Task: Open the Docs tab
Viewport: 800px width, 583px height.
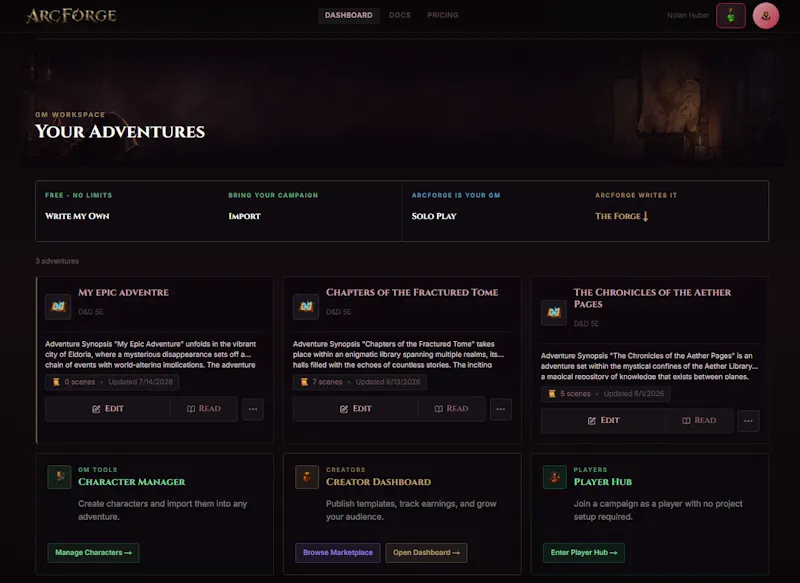Action: tap(400, 15)
